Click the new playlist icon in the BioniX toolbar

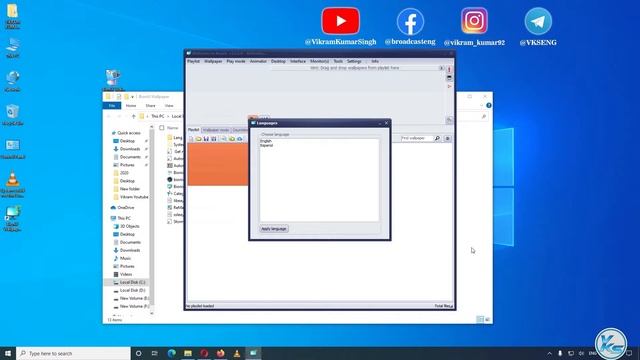191,139
